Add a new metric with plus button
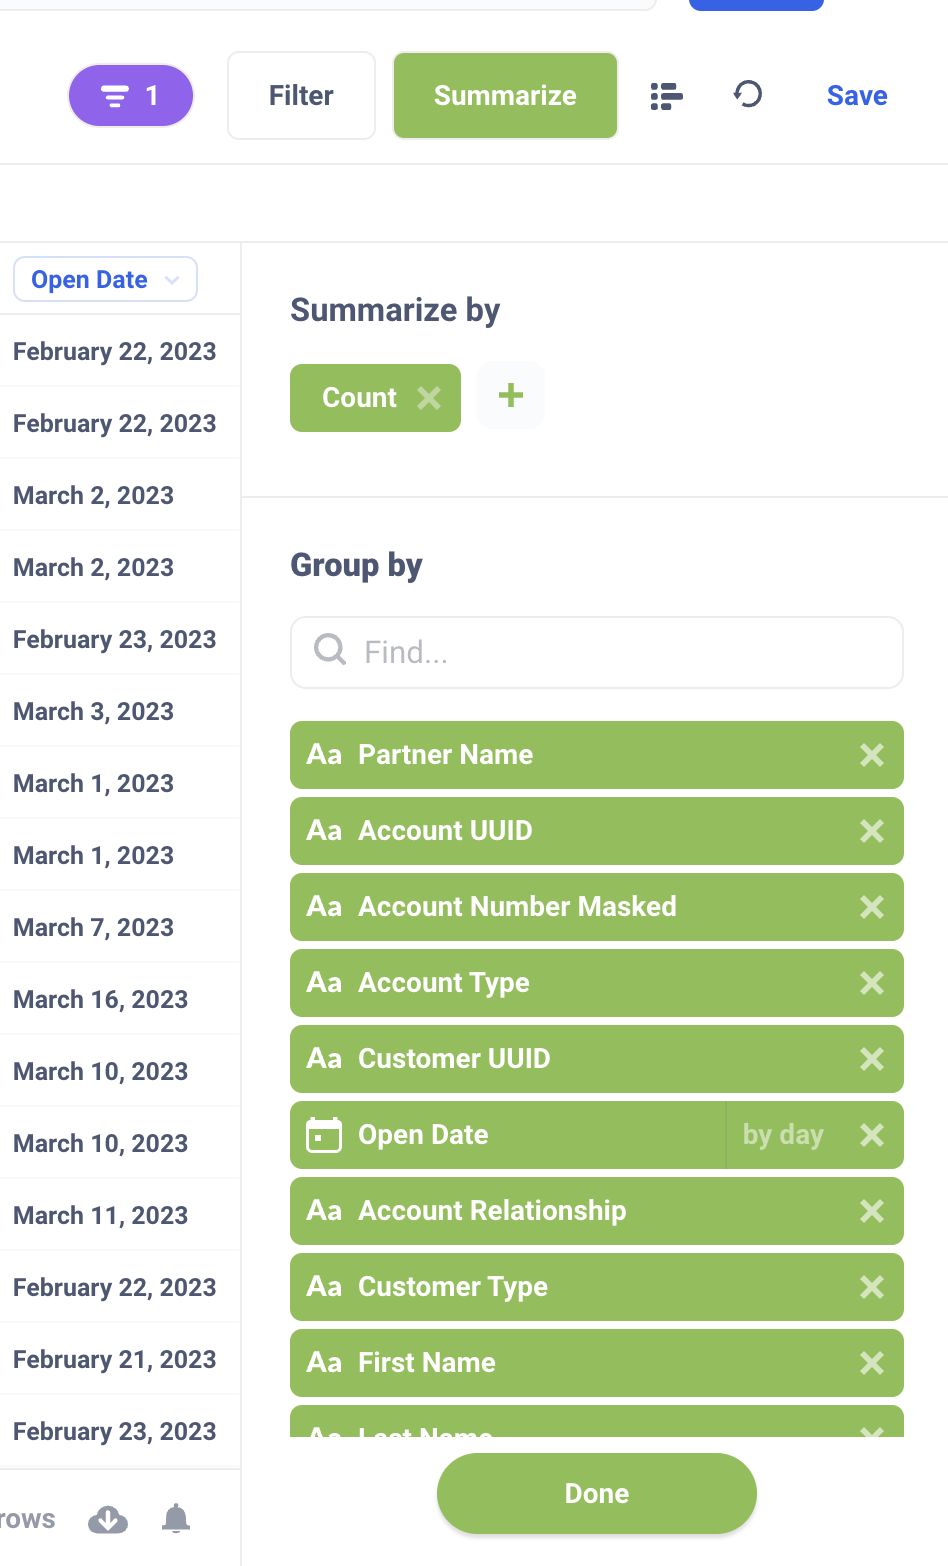948x1566 pixels. 511,396
